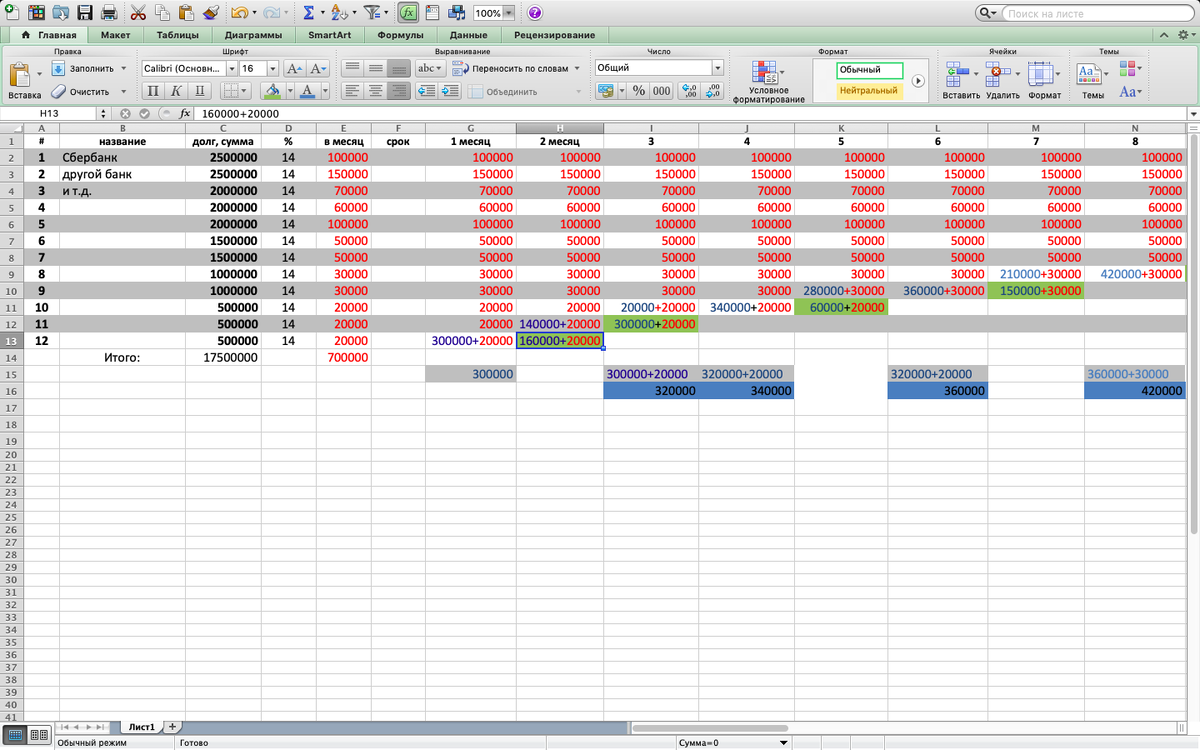Open number format Общий dropdown
The width and height of the screenshot is (1200, 750).
coord(717,68)
